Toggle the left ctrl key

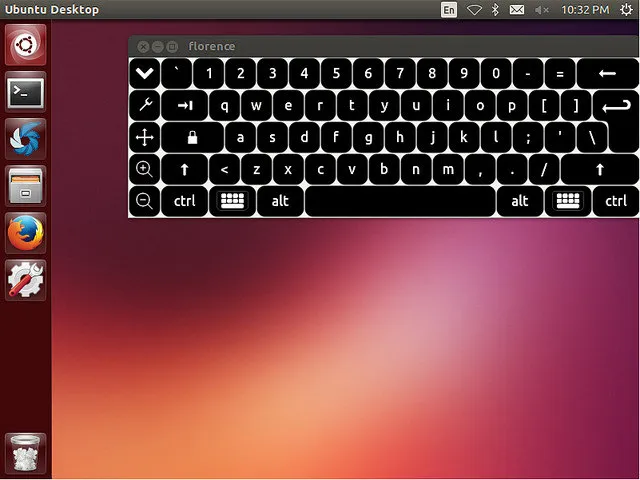[x=184, y=201]
